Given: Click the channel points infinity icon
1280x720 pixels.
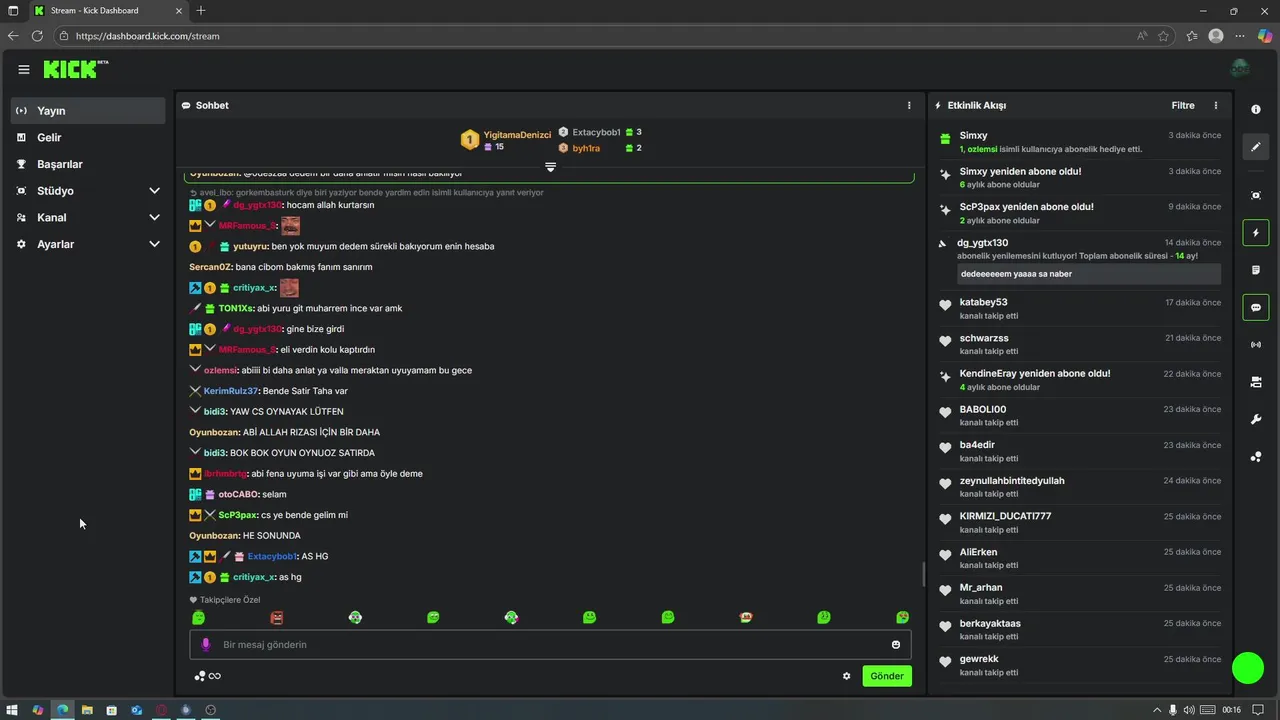Looking at the screenshot, I should tap(214, 676).
